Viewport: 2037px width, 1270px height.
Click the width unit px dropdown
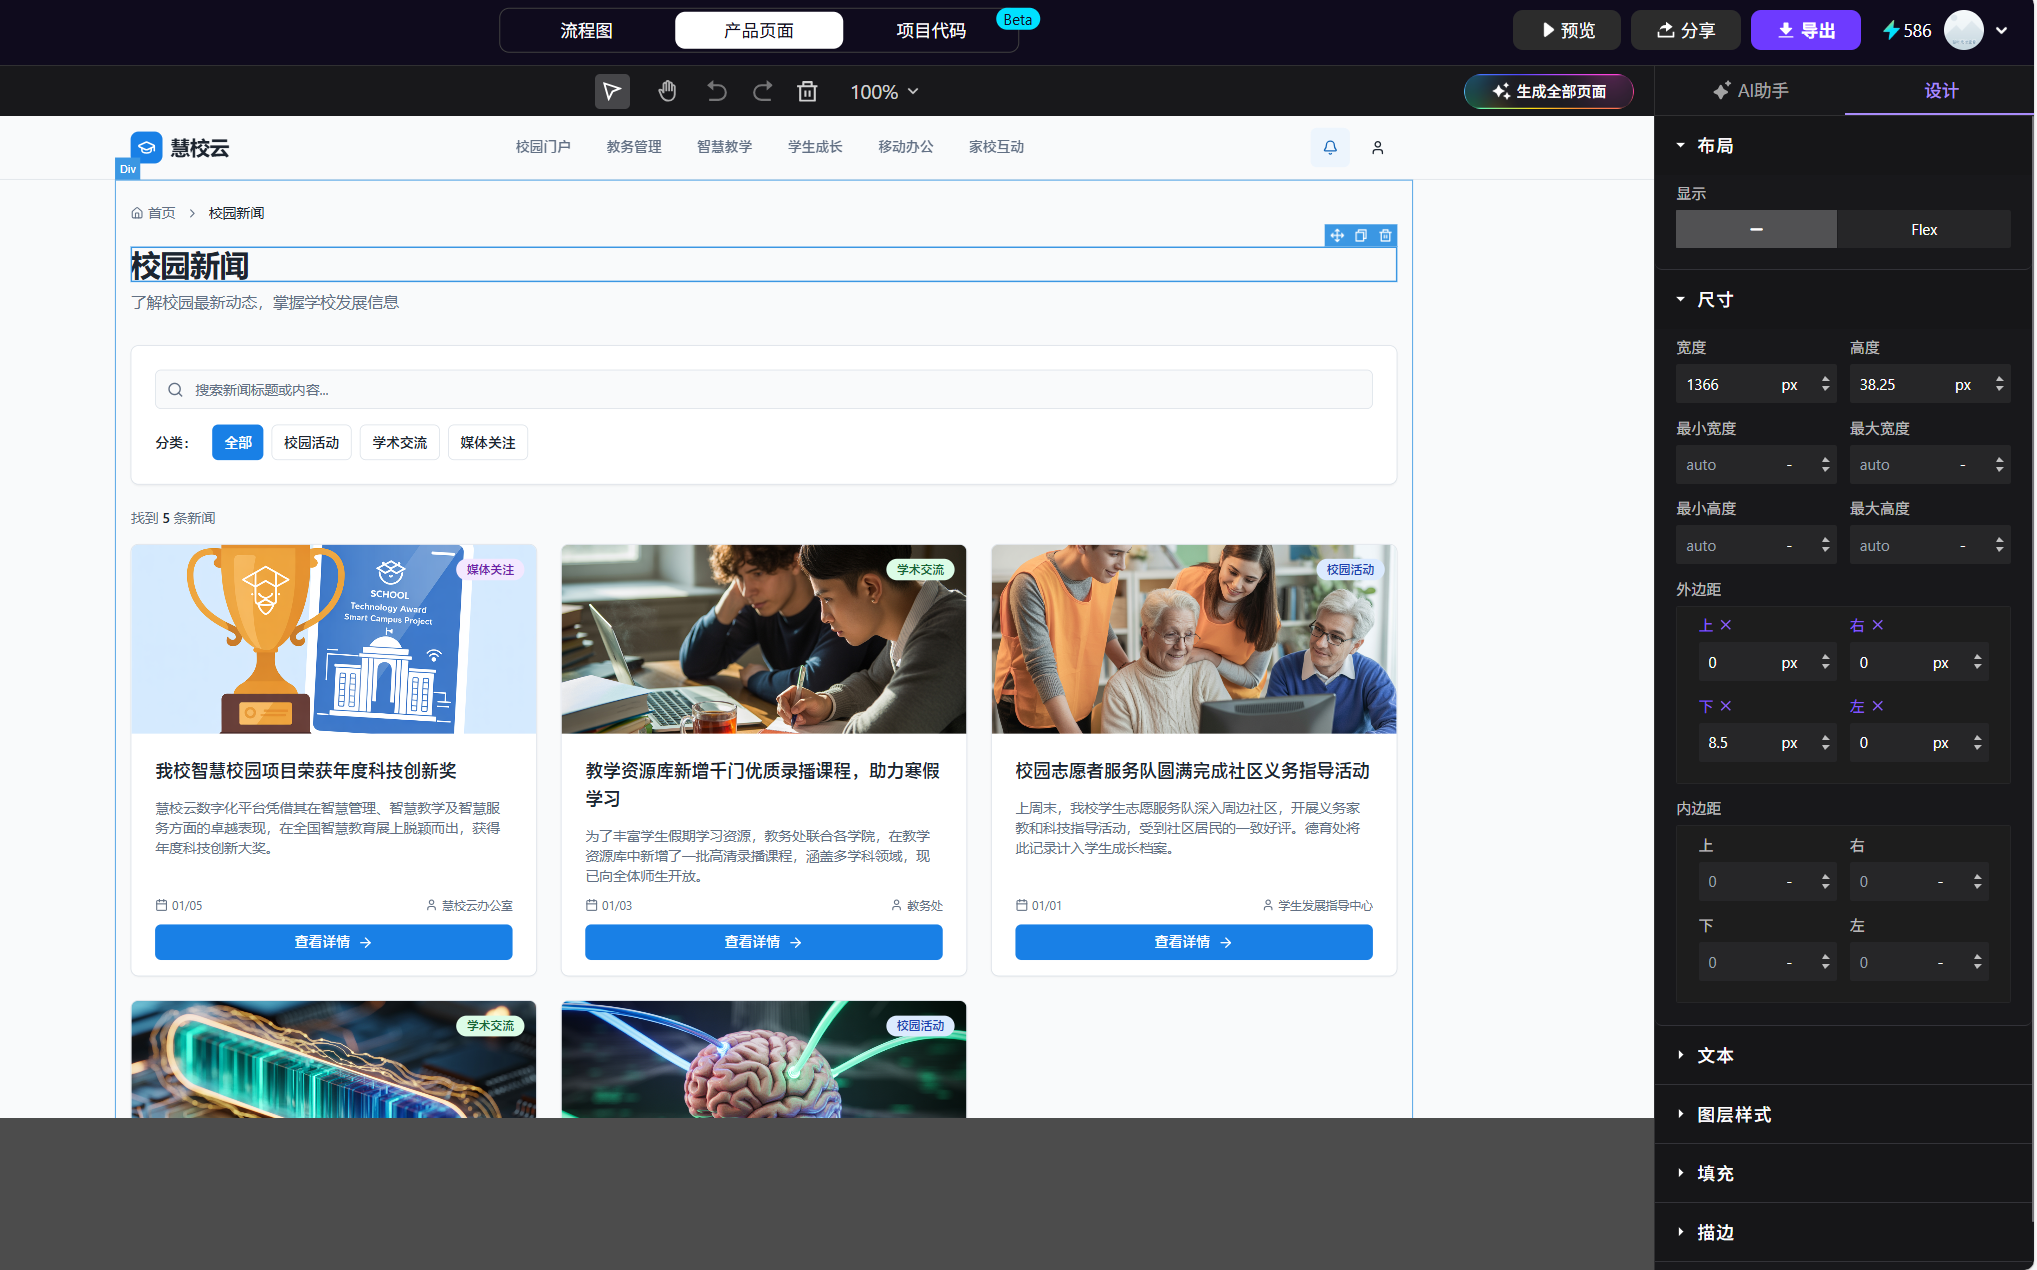click(x=1790, y=385)
